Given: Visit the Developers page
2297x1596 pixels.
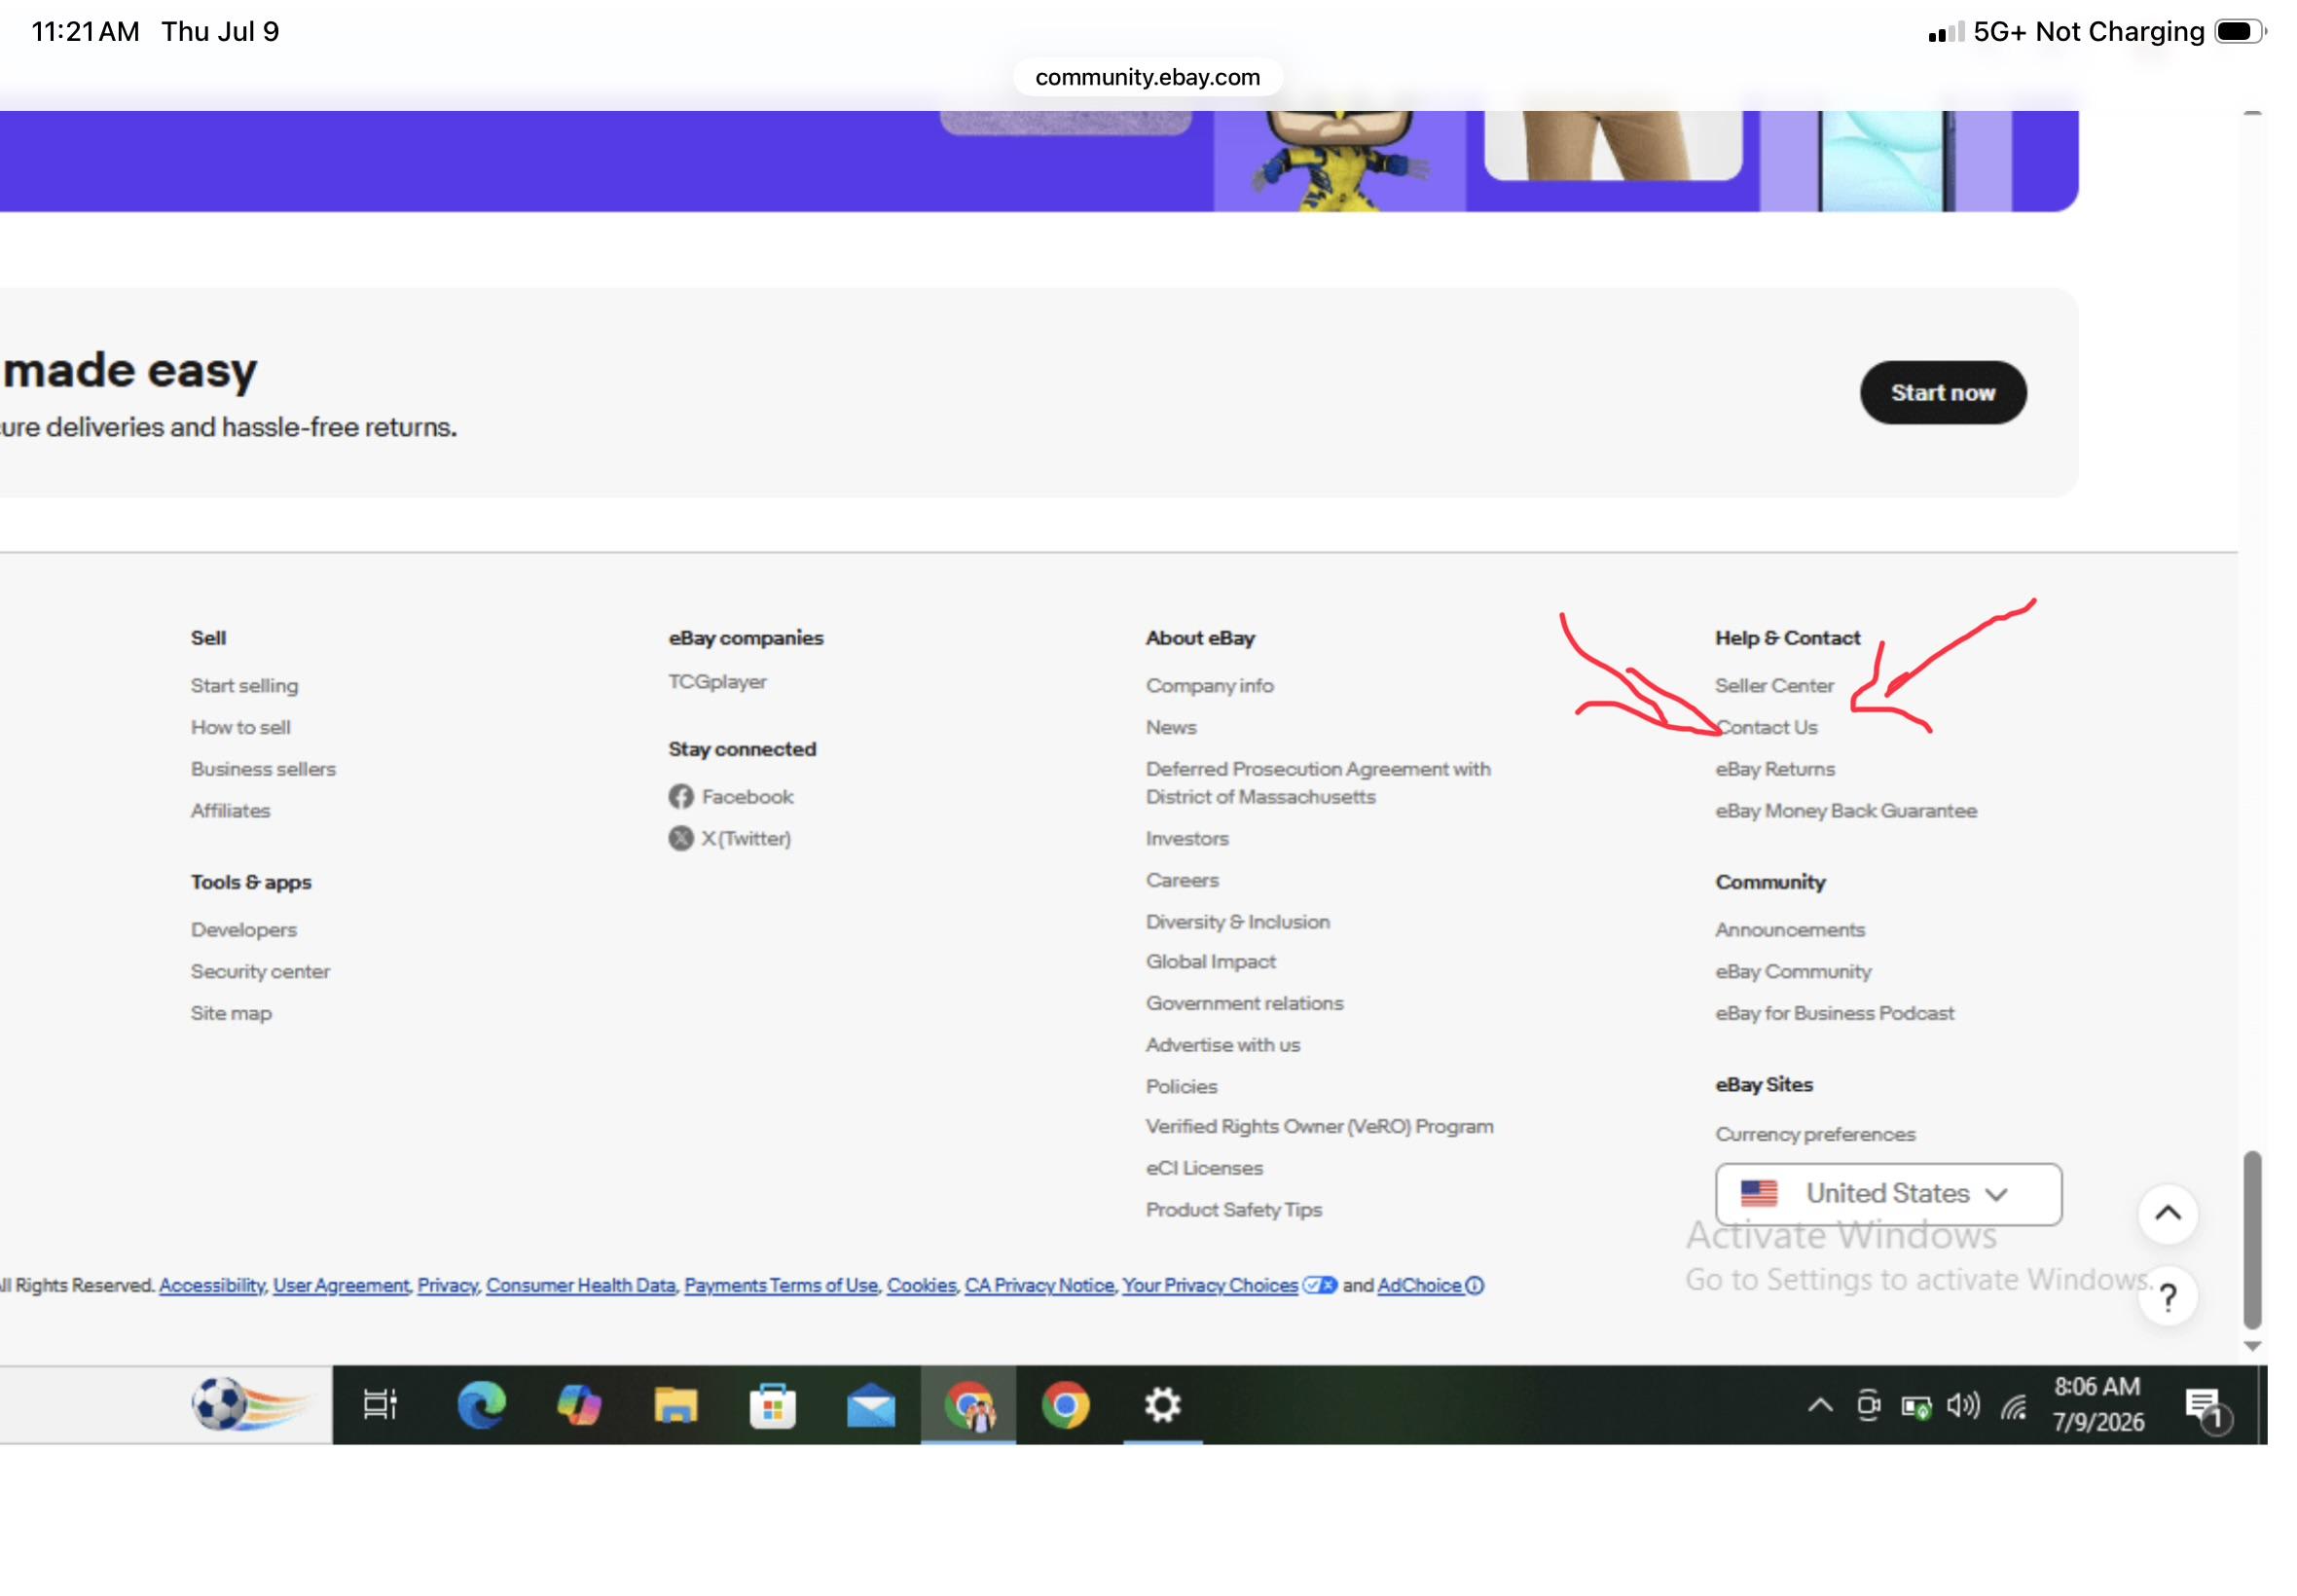Looking at the screenshot, I should [x=243, y=930].
